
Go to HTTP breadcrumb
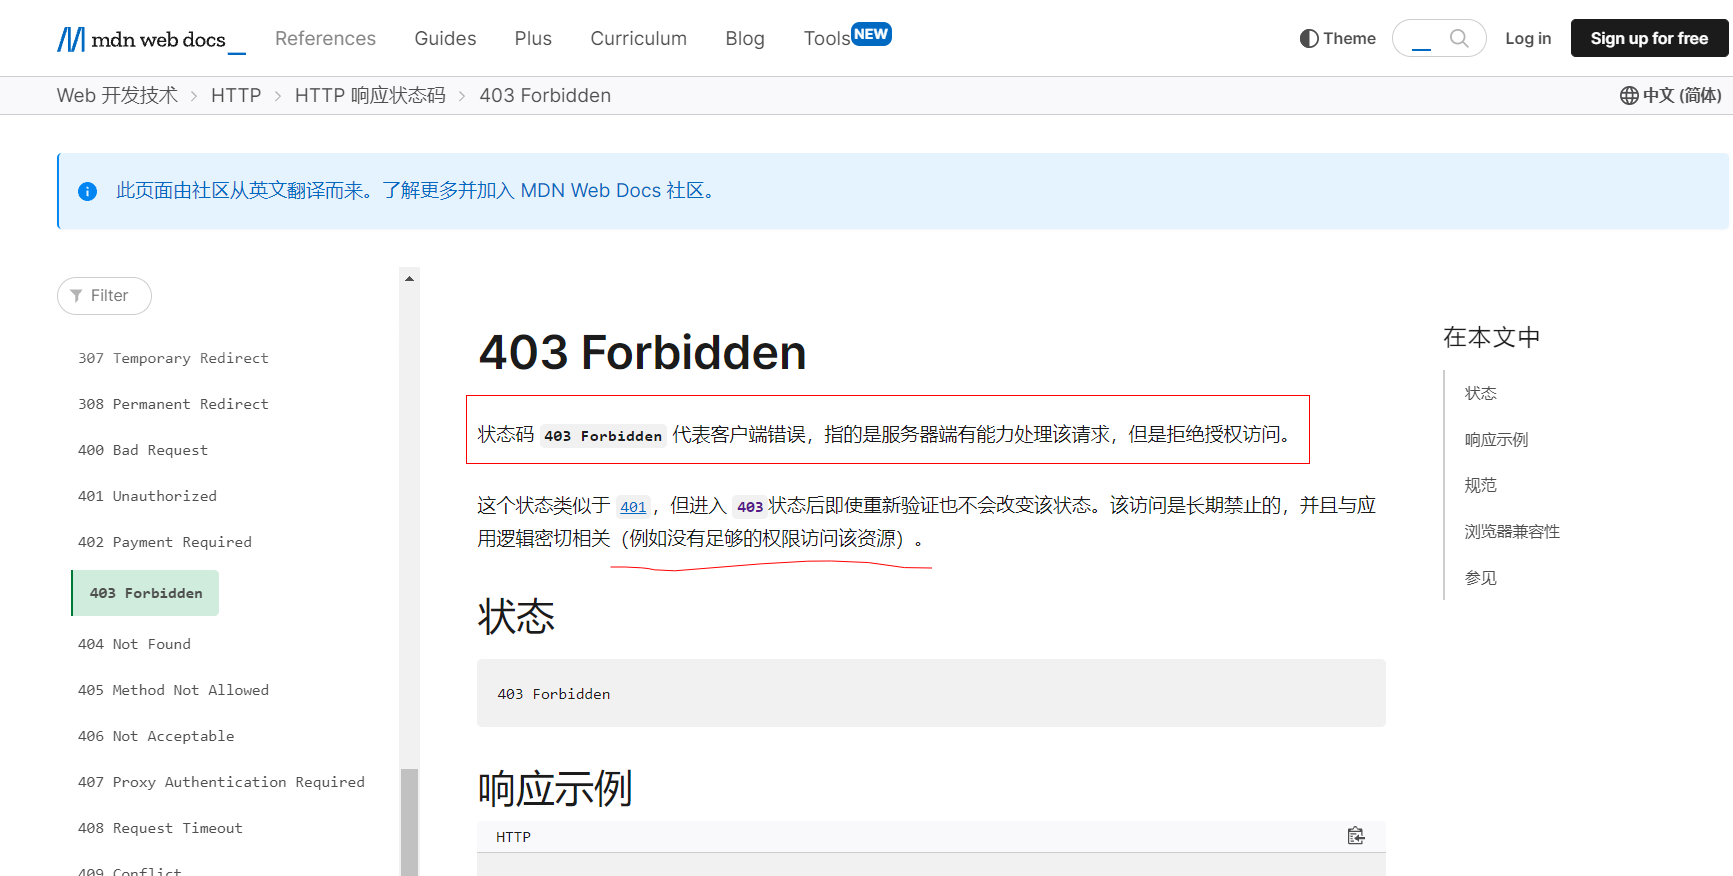236,95
